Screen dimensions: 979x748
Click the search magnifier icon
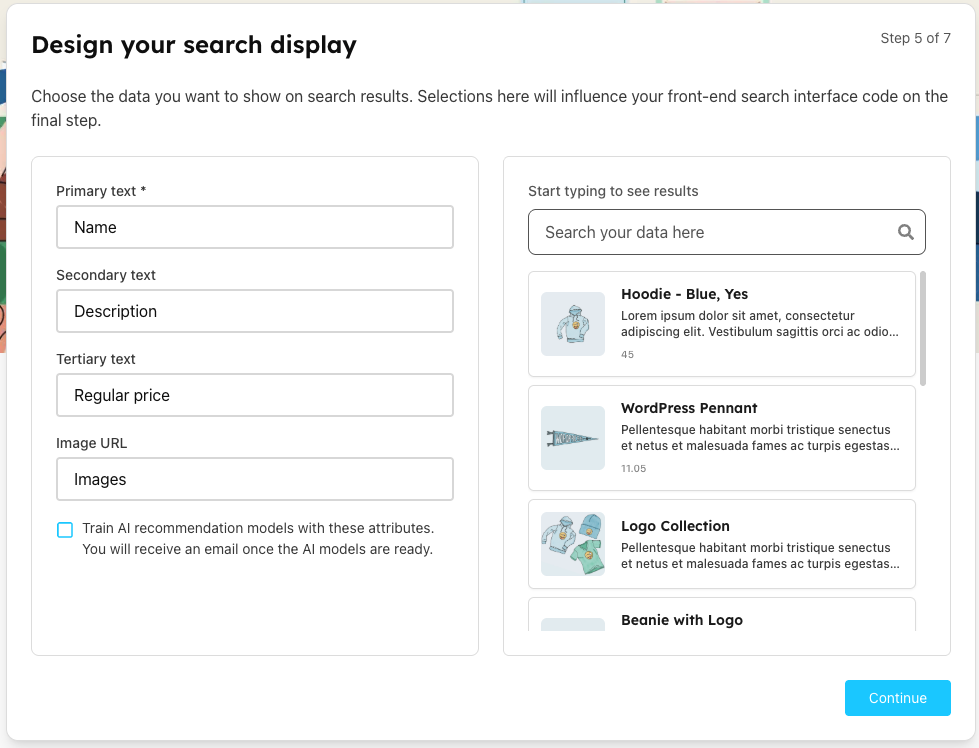coord(905,232)
